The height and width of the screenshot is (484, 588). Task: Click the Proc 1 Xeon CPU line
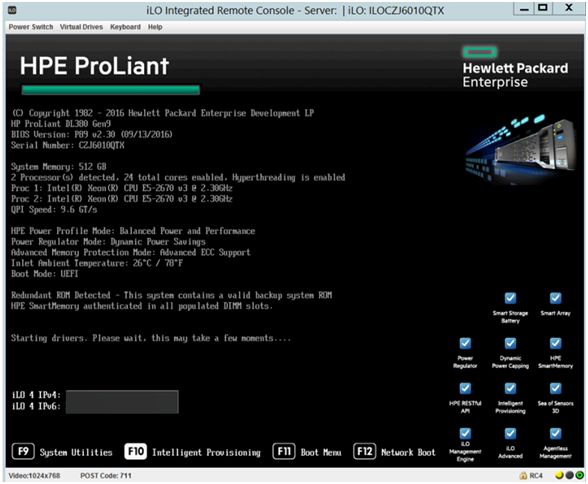(x=122, y=188)
